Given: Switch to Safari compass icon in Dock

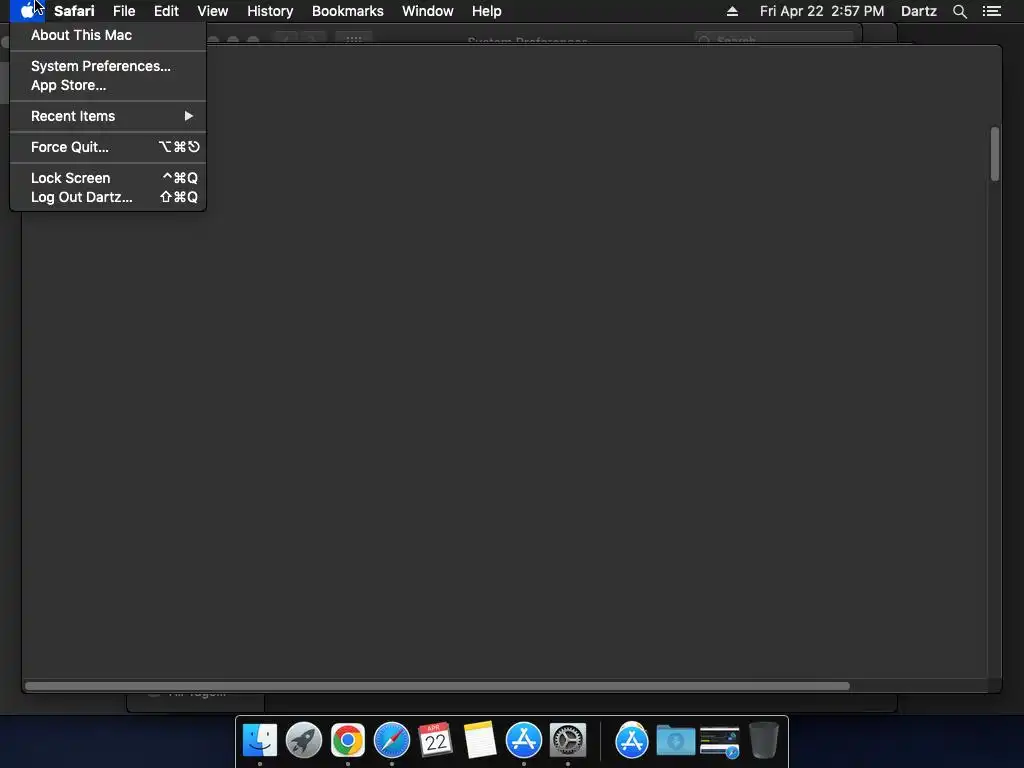Looking at the screenshot, I should pos(392,740).
